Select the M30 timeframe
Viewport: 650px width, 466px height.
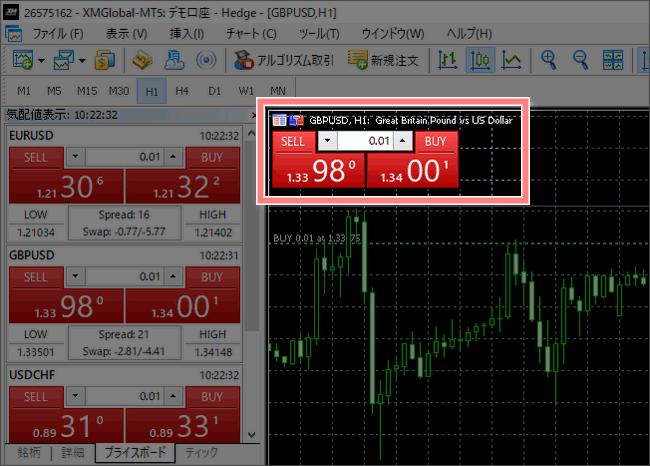pyautogui.click(x=119, y=91)
